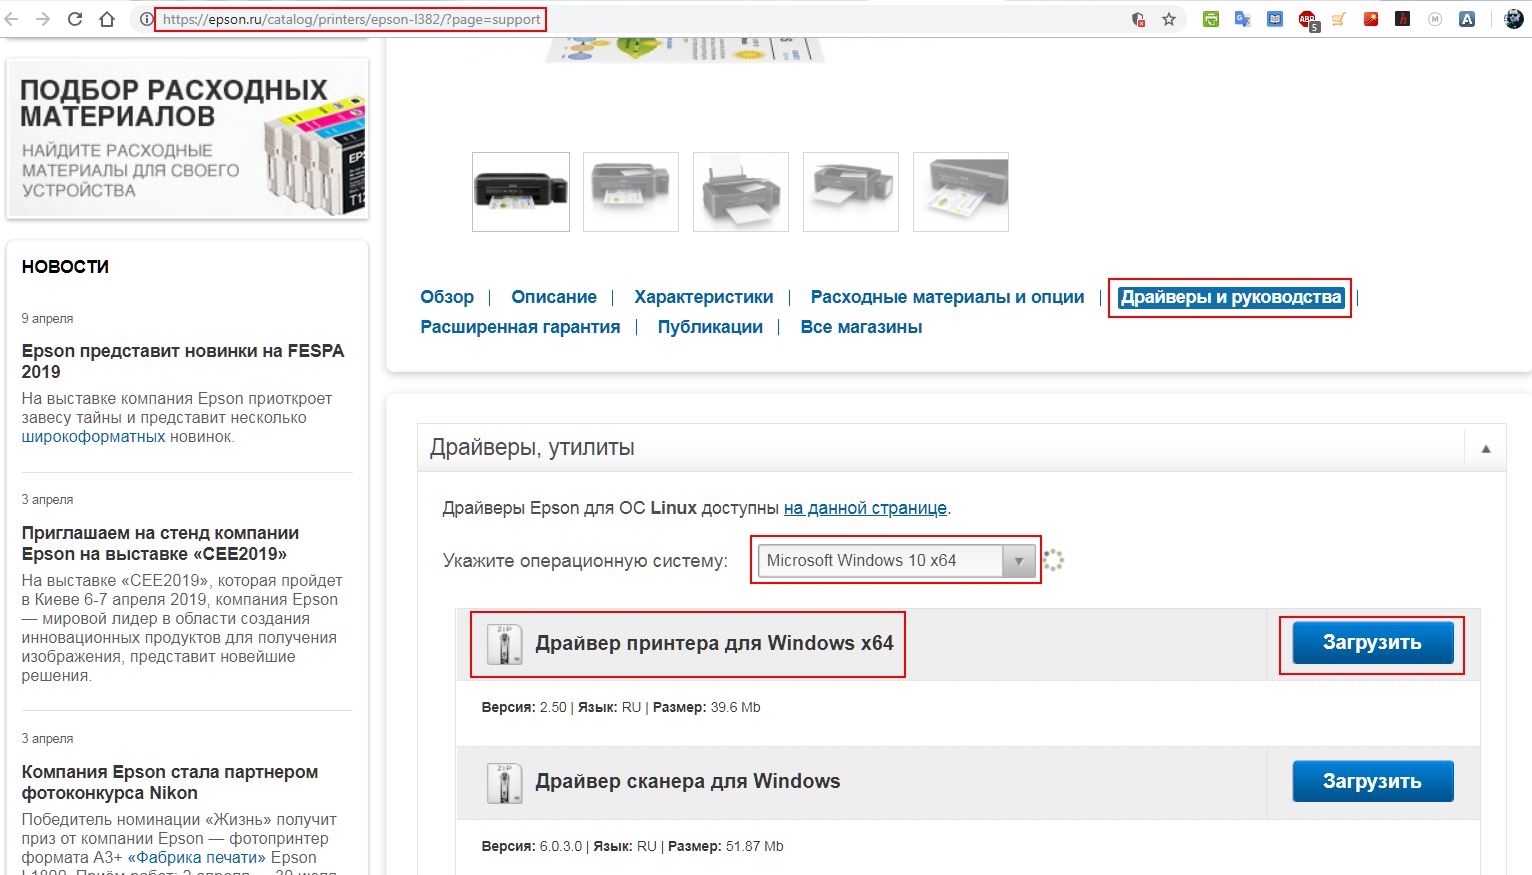Open the Все магазины tab
This screenshot has width=1532, height=875.
point(861,327)
